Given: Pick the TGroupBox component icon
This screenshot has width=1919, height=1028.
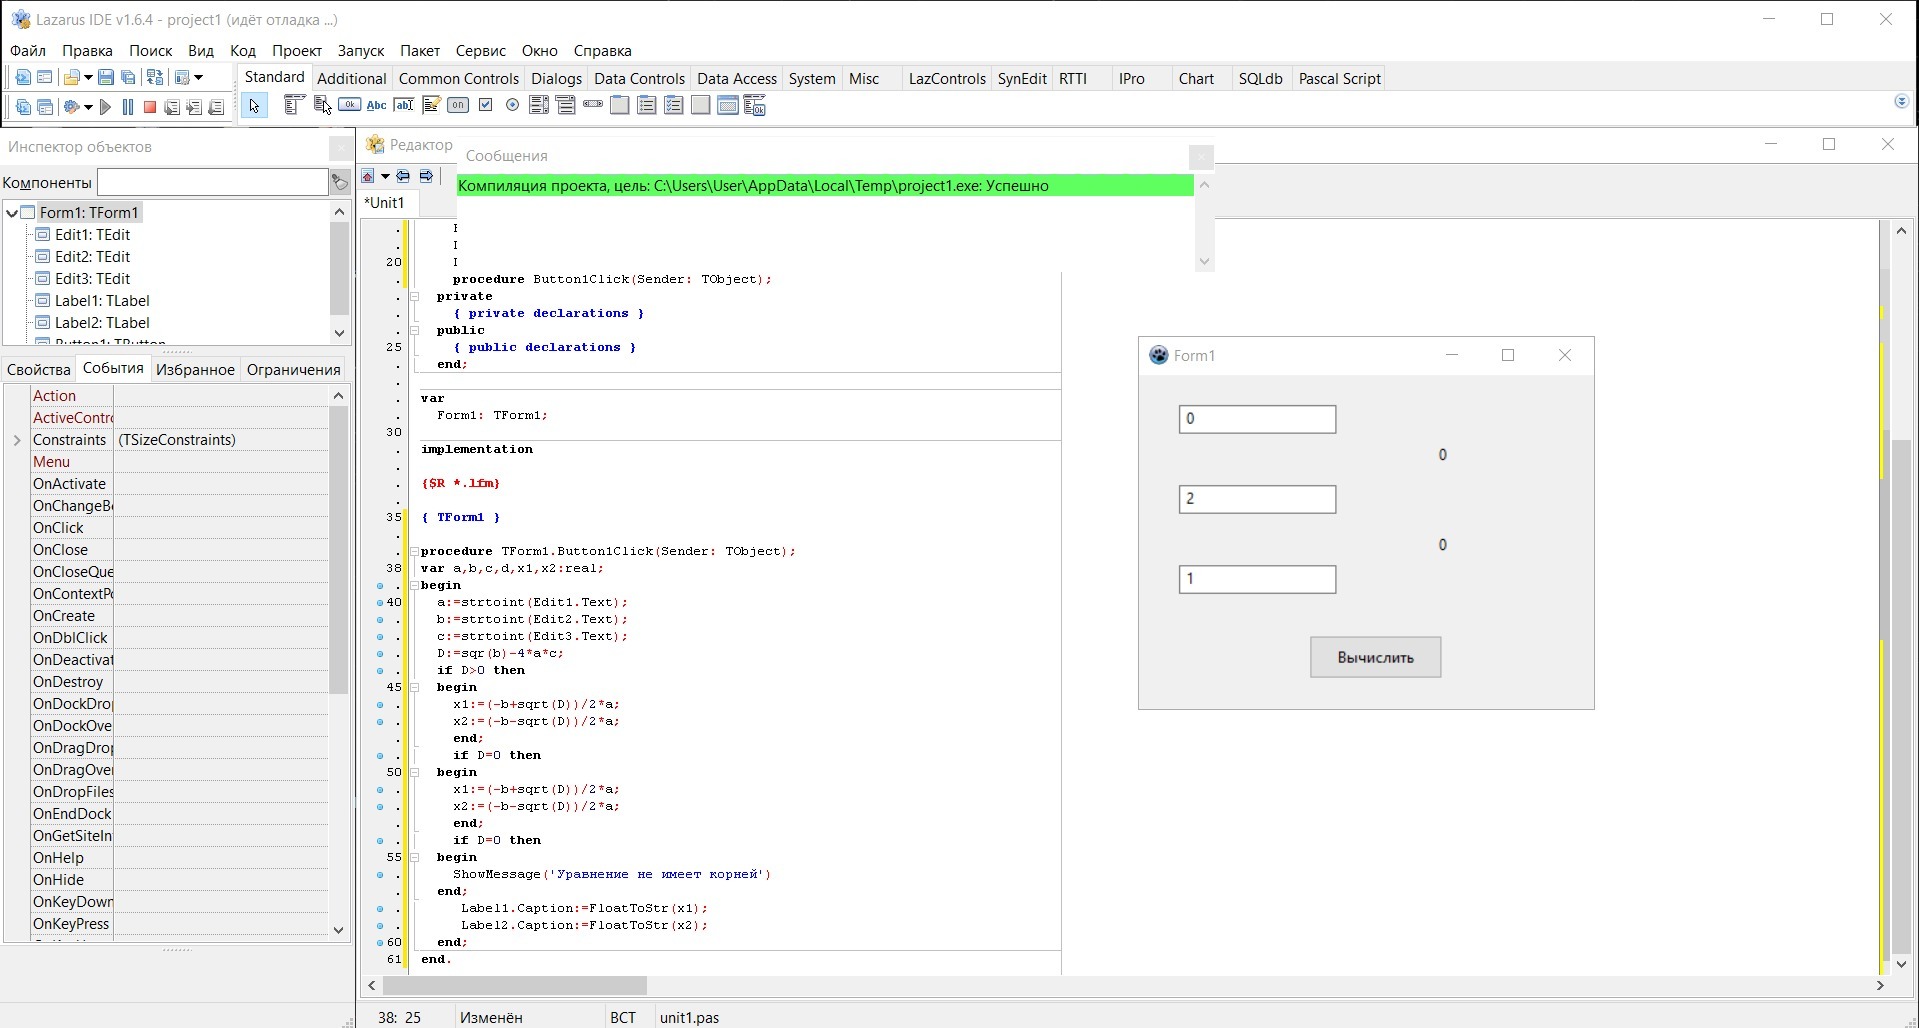Looking at the screenshot, I should 620,105.
